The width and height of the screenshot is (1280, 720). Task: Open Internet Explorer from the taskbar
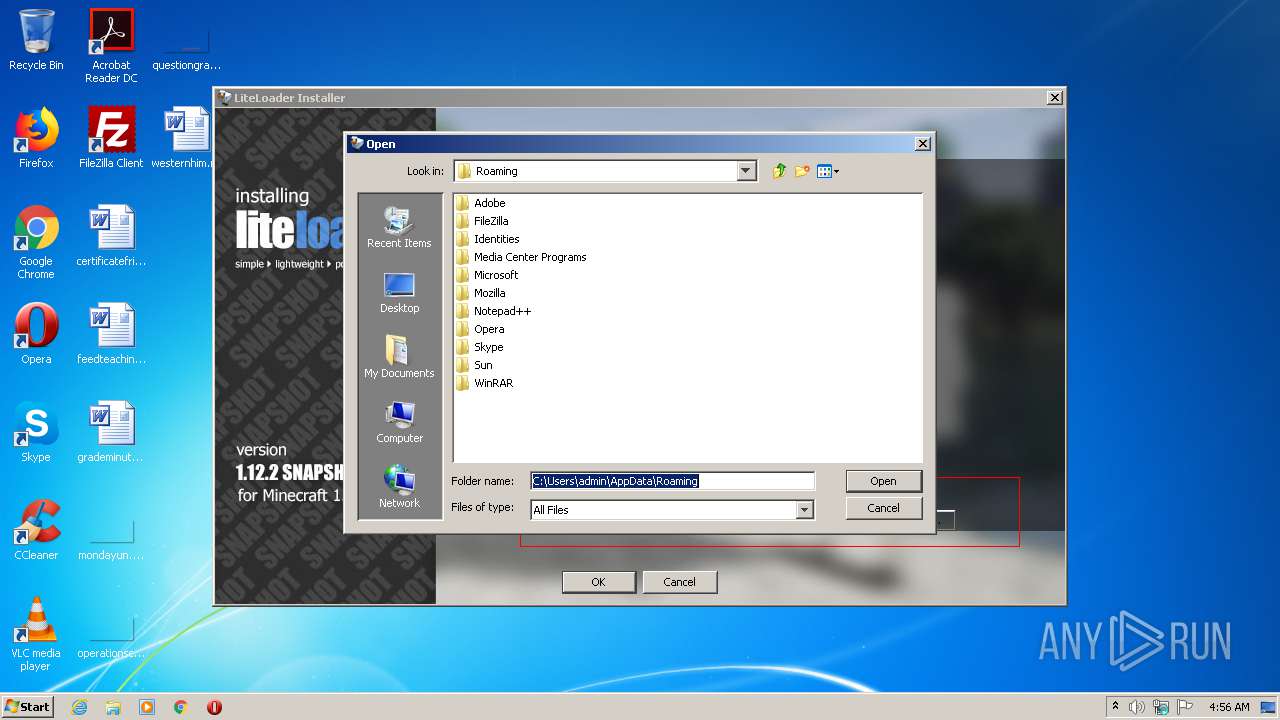(79, 707)
